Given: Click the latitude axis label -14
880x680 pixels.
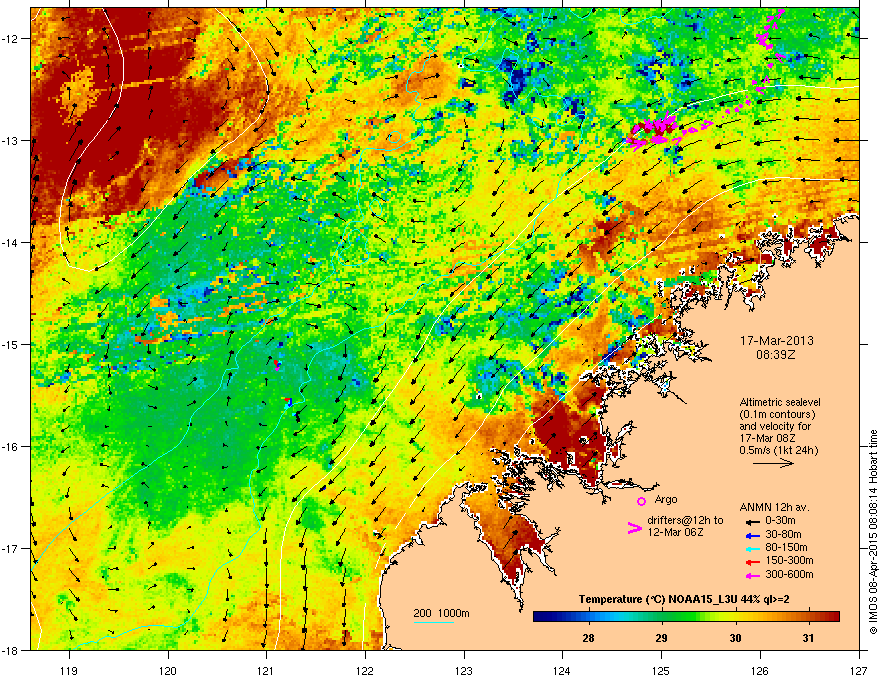Looking at the screenshot, I should coord(11,242).
